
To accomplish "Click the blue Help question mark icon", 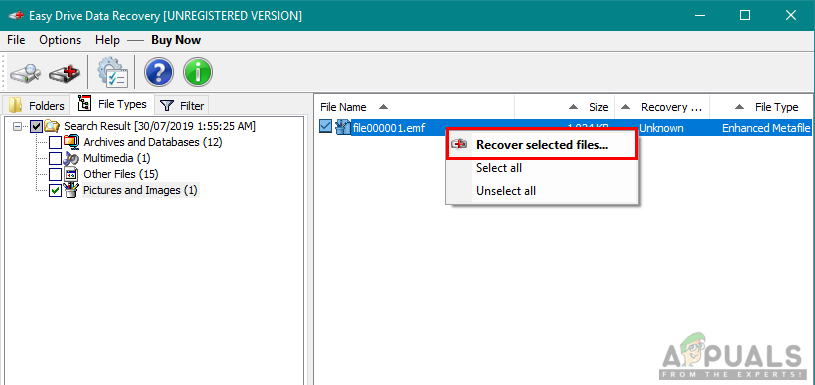I will tap(159, 72).
